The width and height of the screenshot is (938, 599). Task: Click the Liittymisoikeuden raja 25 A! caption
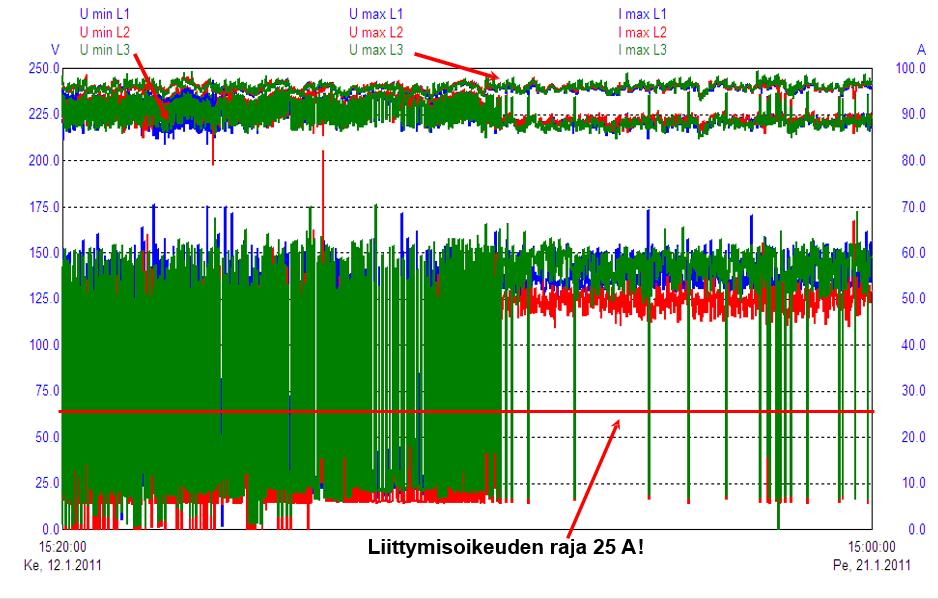click(x=506, y=547)
